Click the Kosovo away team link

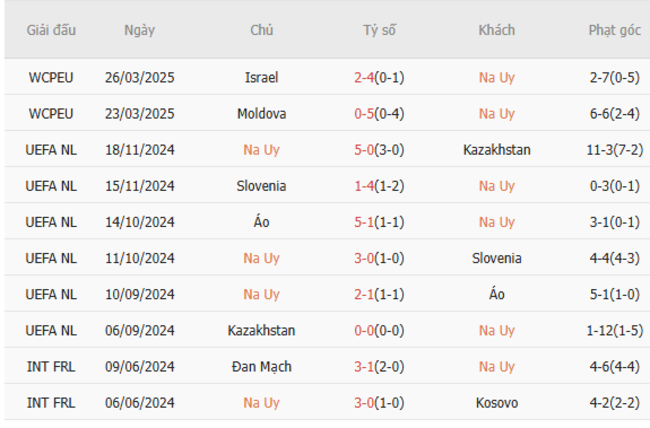[497, 402]
